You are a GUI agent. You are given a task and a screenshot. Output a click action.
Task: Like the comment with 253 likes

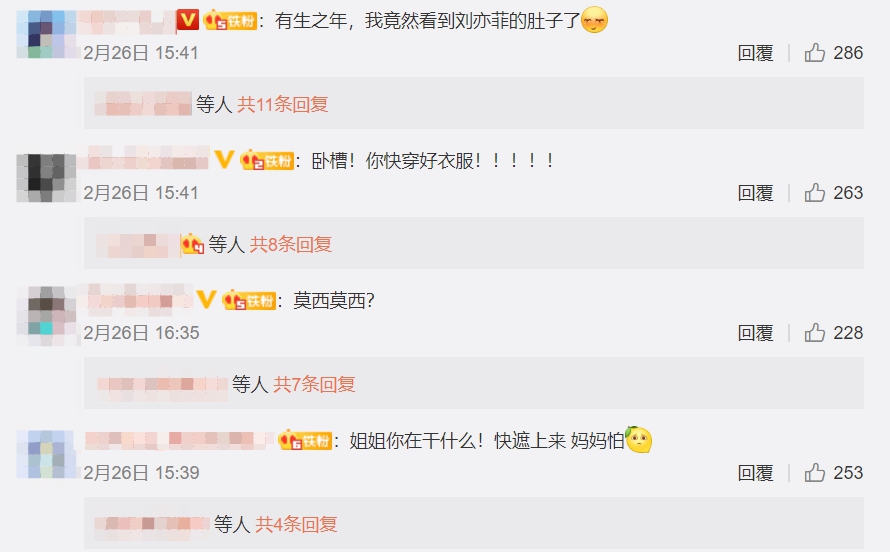[815, 473]
